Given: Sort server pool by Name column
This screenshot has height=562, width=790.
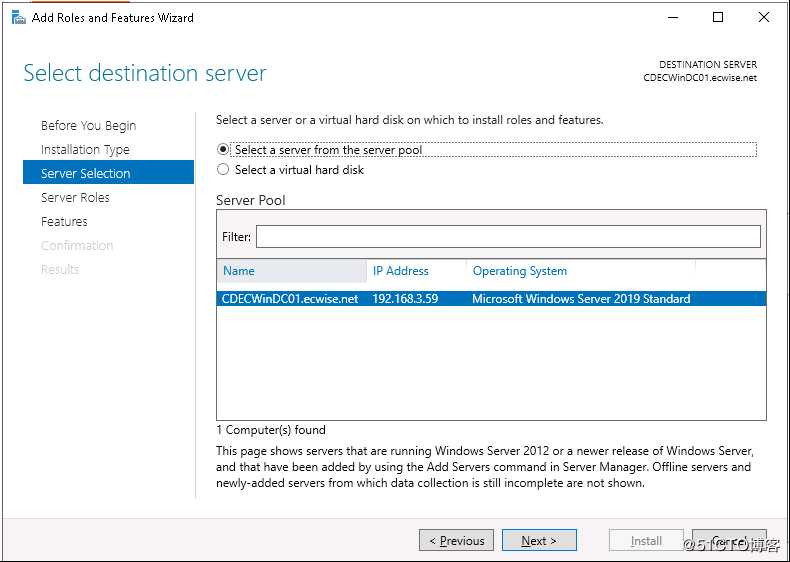Looking at the screenshot, I should click(292, 271).
